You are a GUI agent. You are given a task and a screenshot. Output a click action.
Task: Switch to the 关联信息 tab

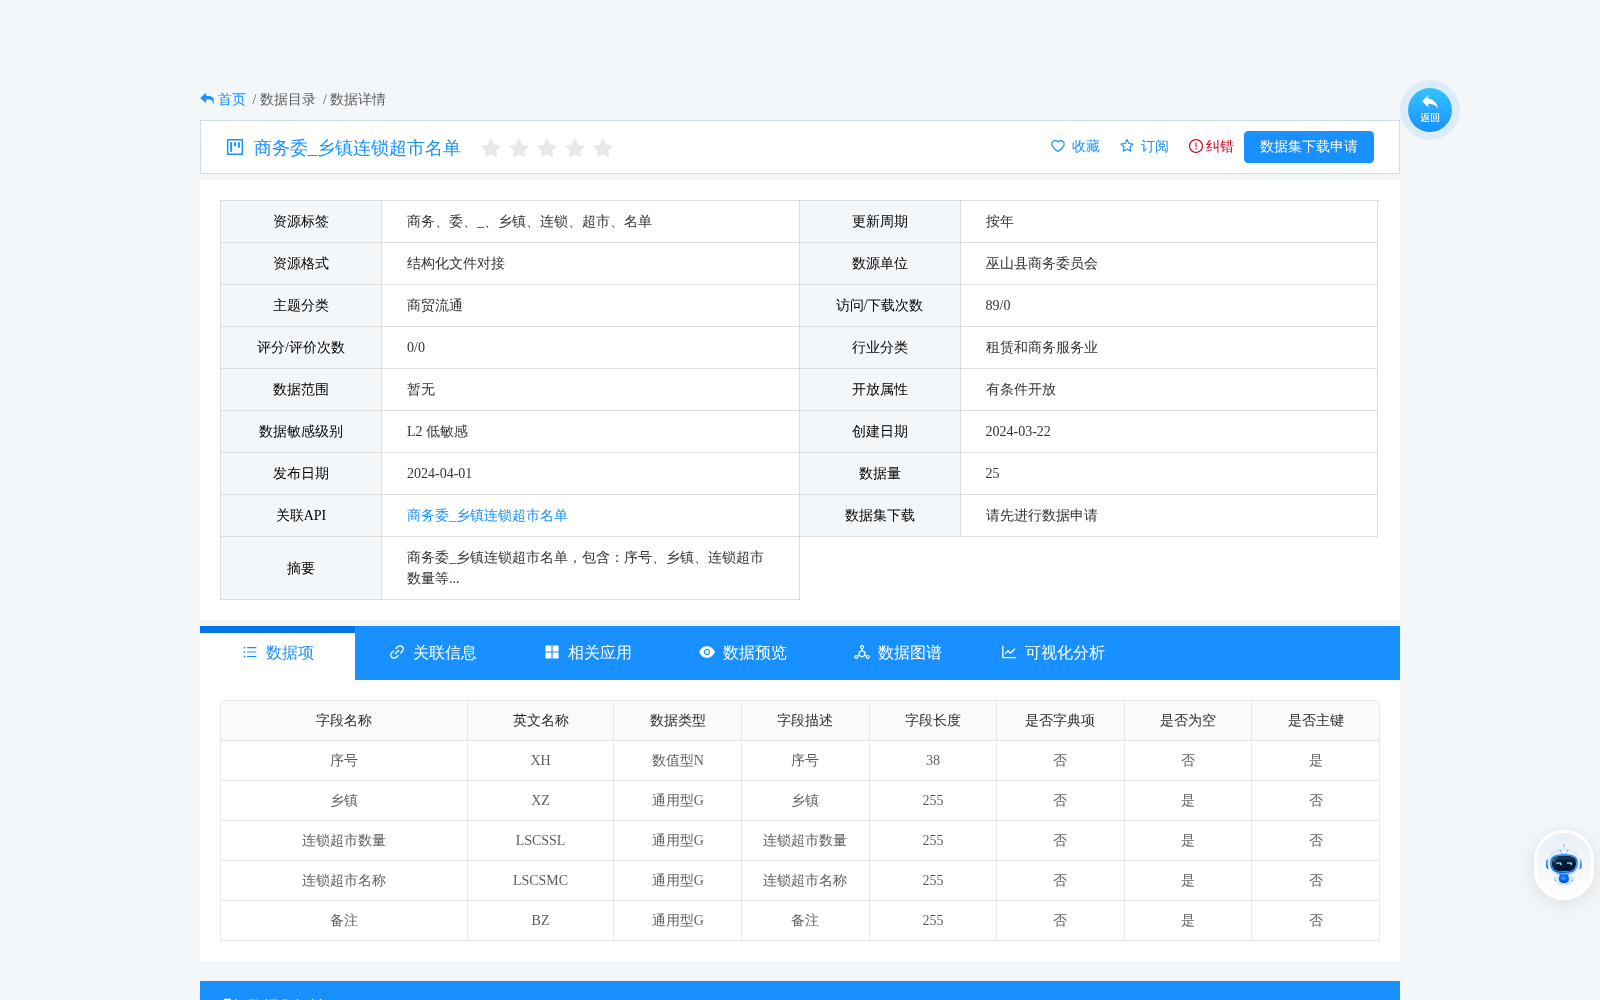point(433,653)
